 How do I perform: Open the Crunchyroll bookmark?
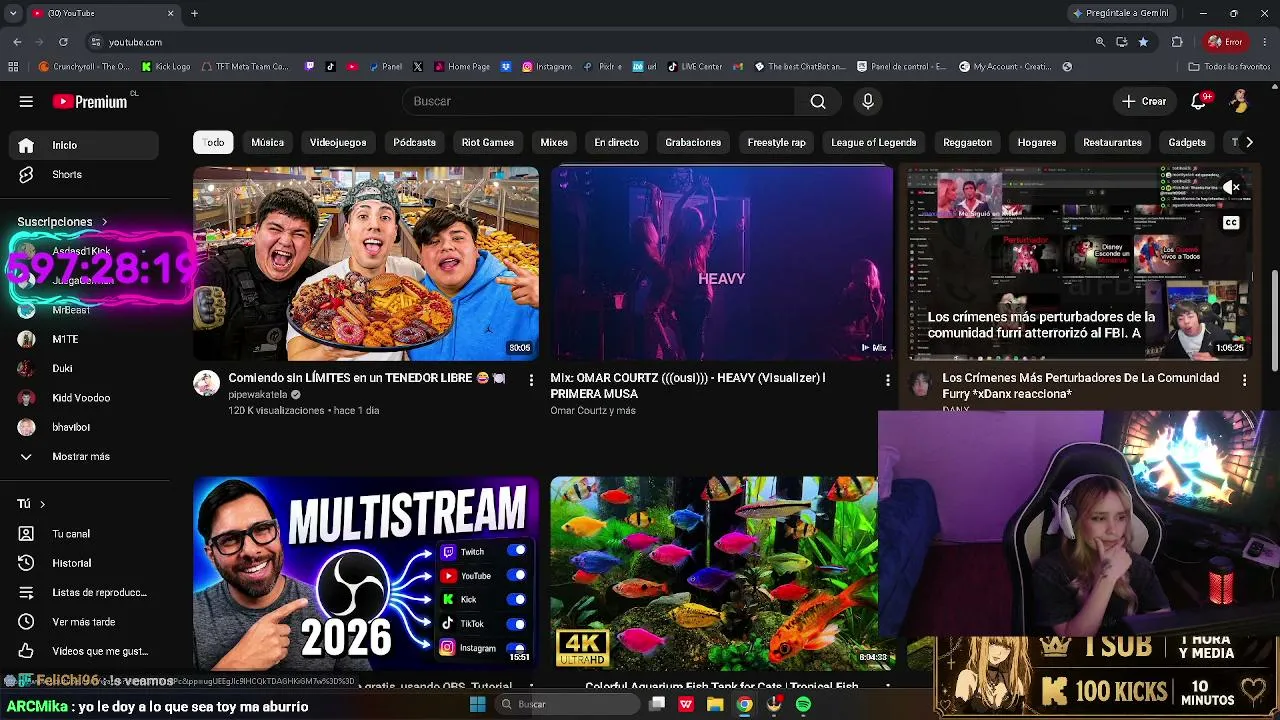(85, 67)
